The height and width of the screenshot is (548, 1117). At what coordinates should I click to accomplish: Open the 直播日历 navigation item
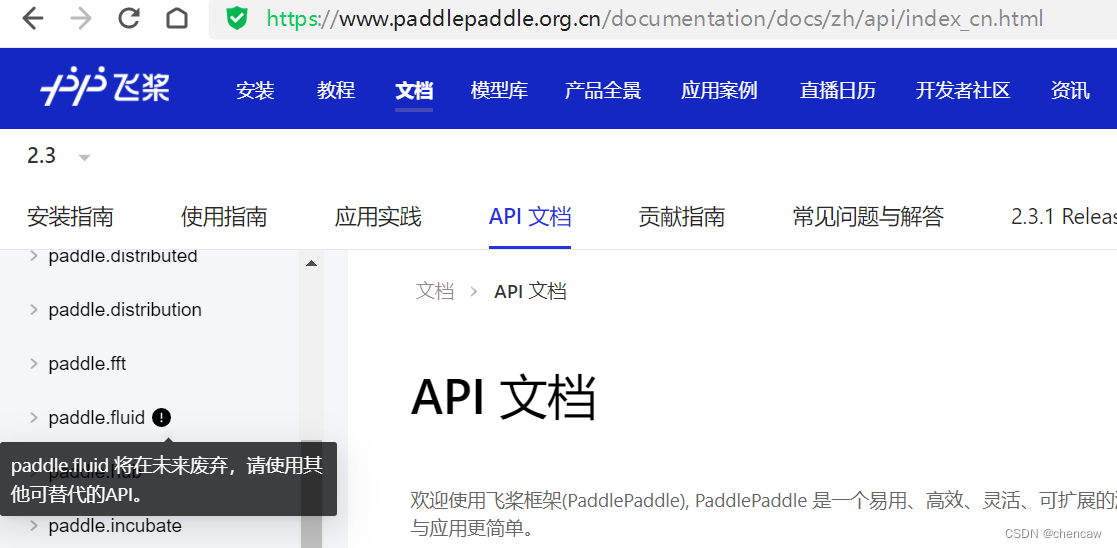pos(838,91)
